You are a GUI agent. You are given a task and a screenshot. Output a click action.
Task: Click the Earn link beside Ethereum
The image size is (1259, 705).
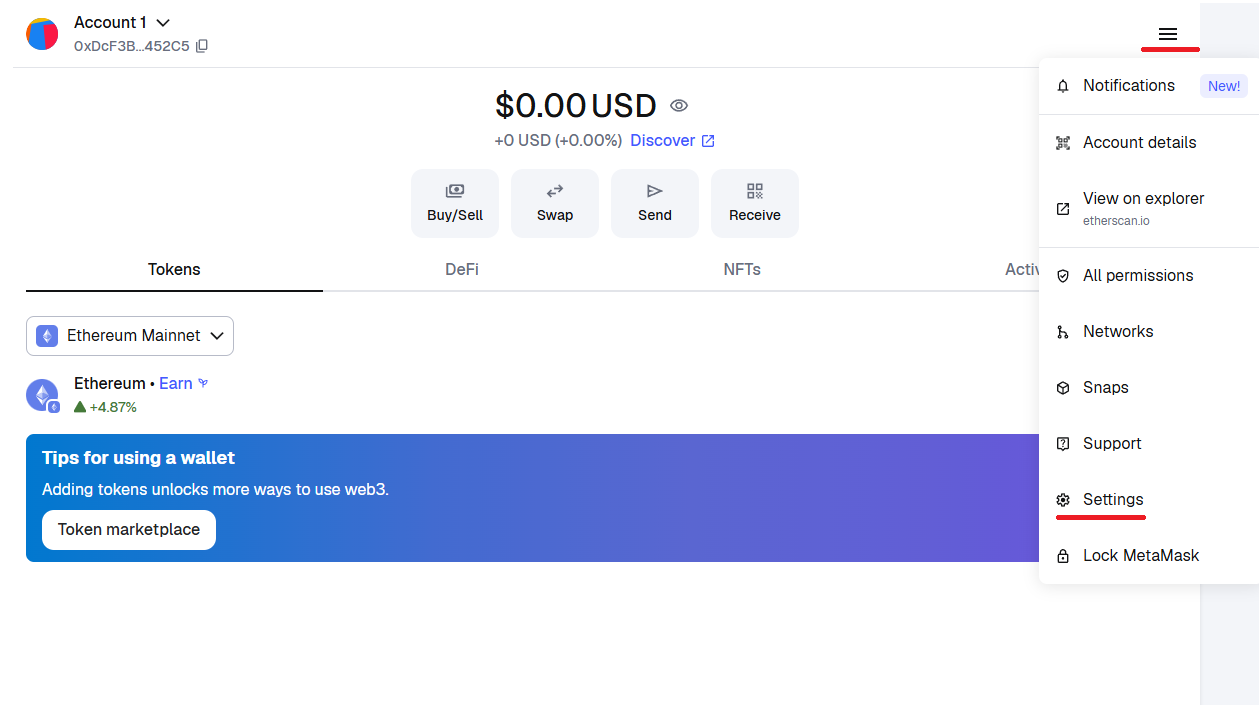tap(176, 384)
